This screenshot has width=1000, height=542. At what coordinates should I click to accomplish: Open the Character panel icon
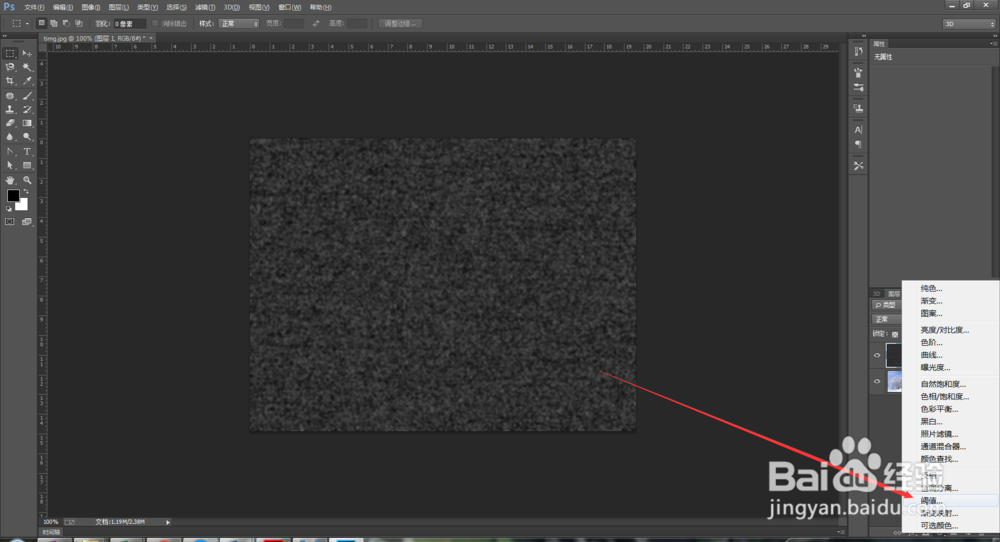coord(858,129)
